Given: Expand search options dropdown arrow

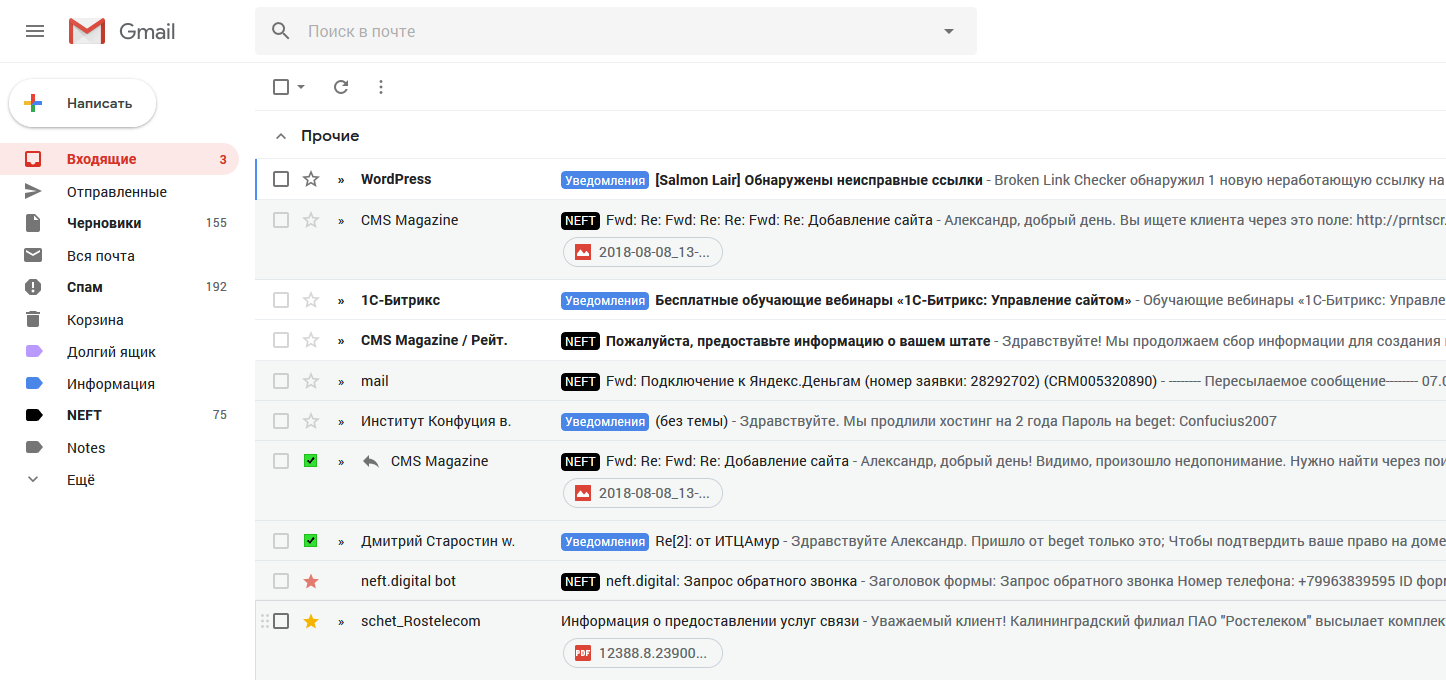Looking at the screenshot, I should coord(949,31).
